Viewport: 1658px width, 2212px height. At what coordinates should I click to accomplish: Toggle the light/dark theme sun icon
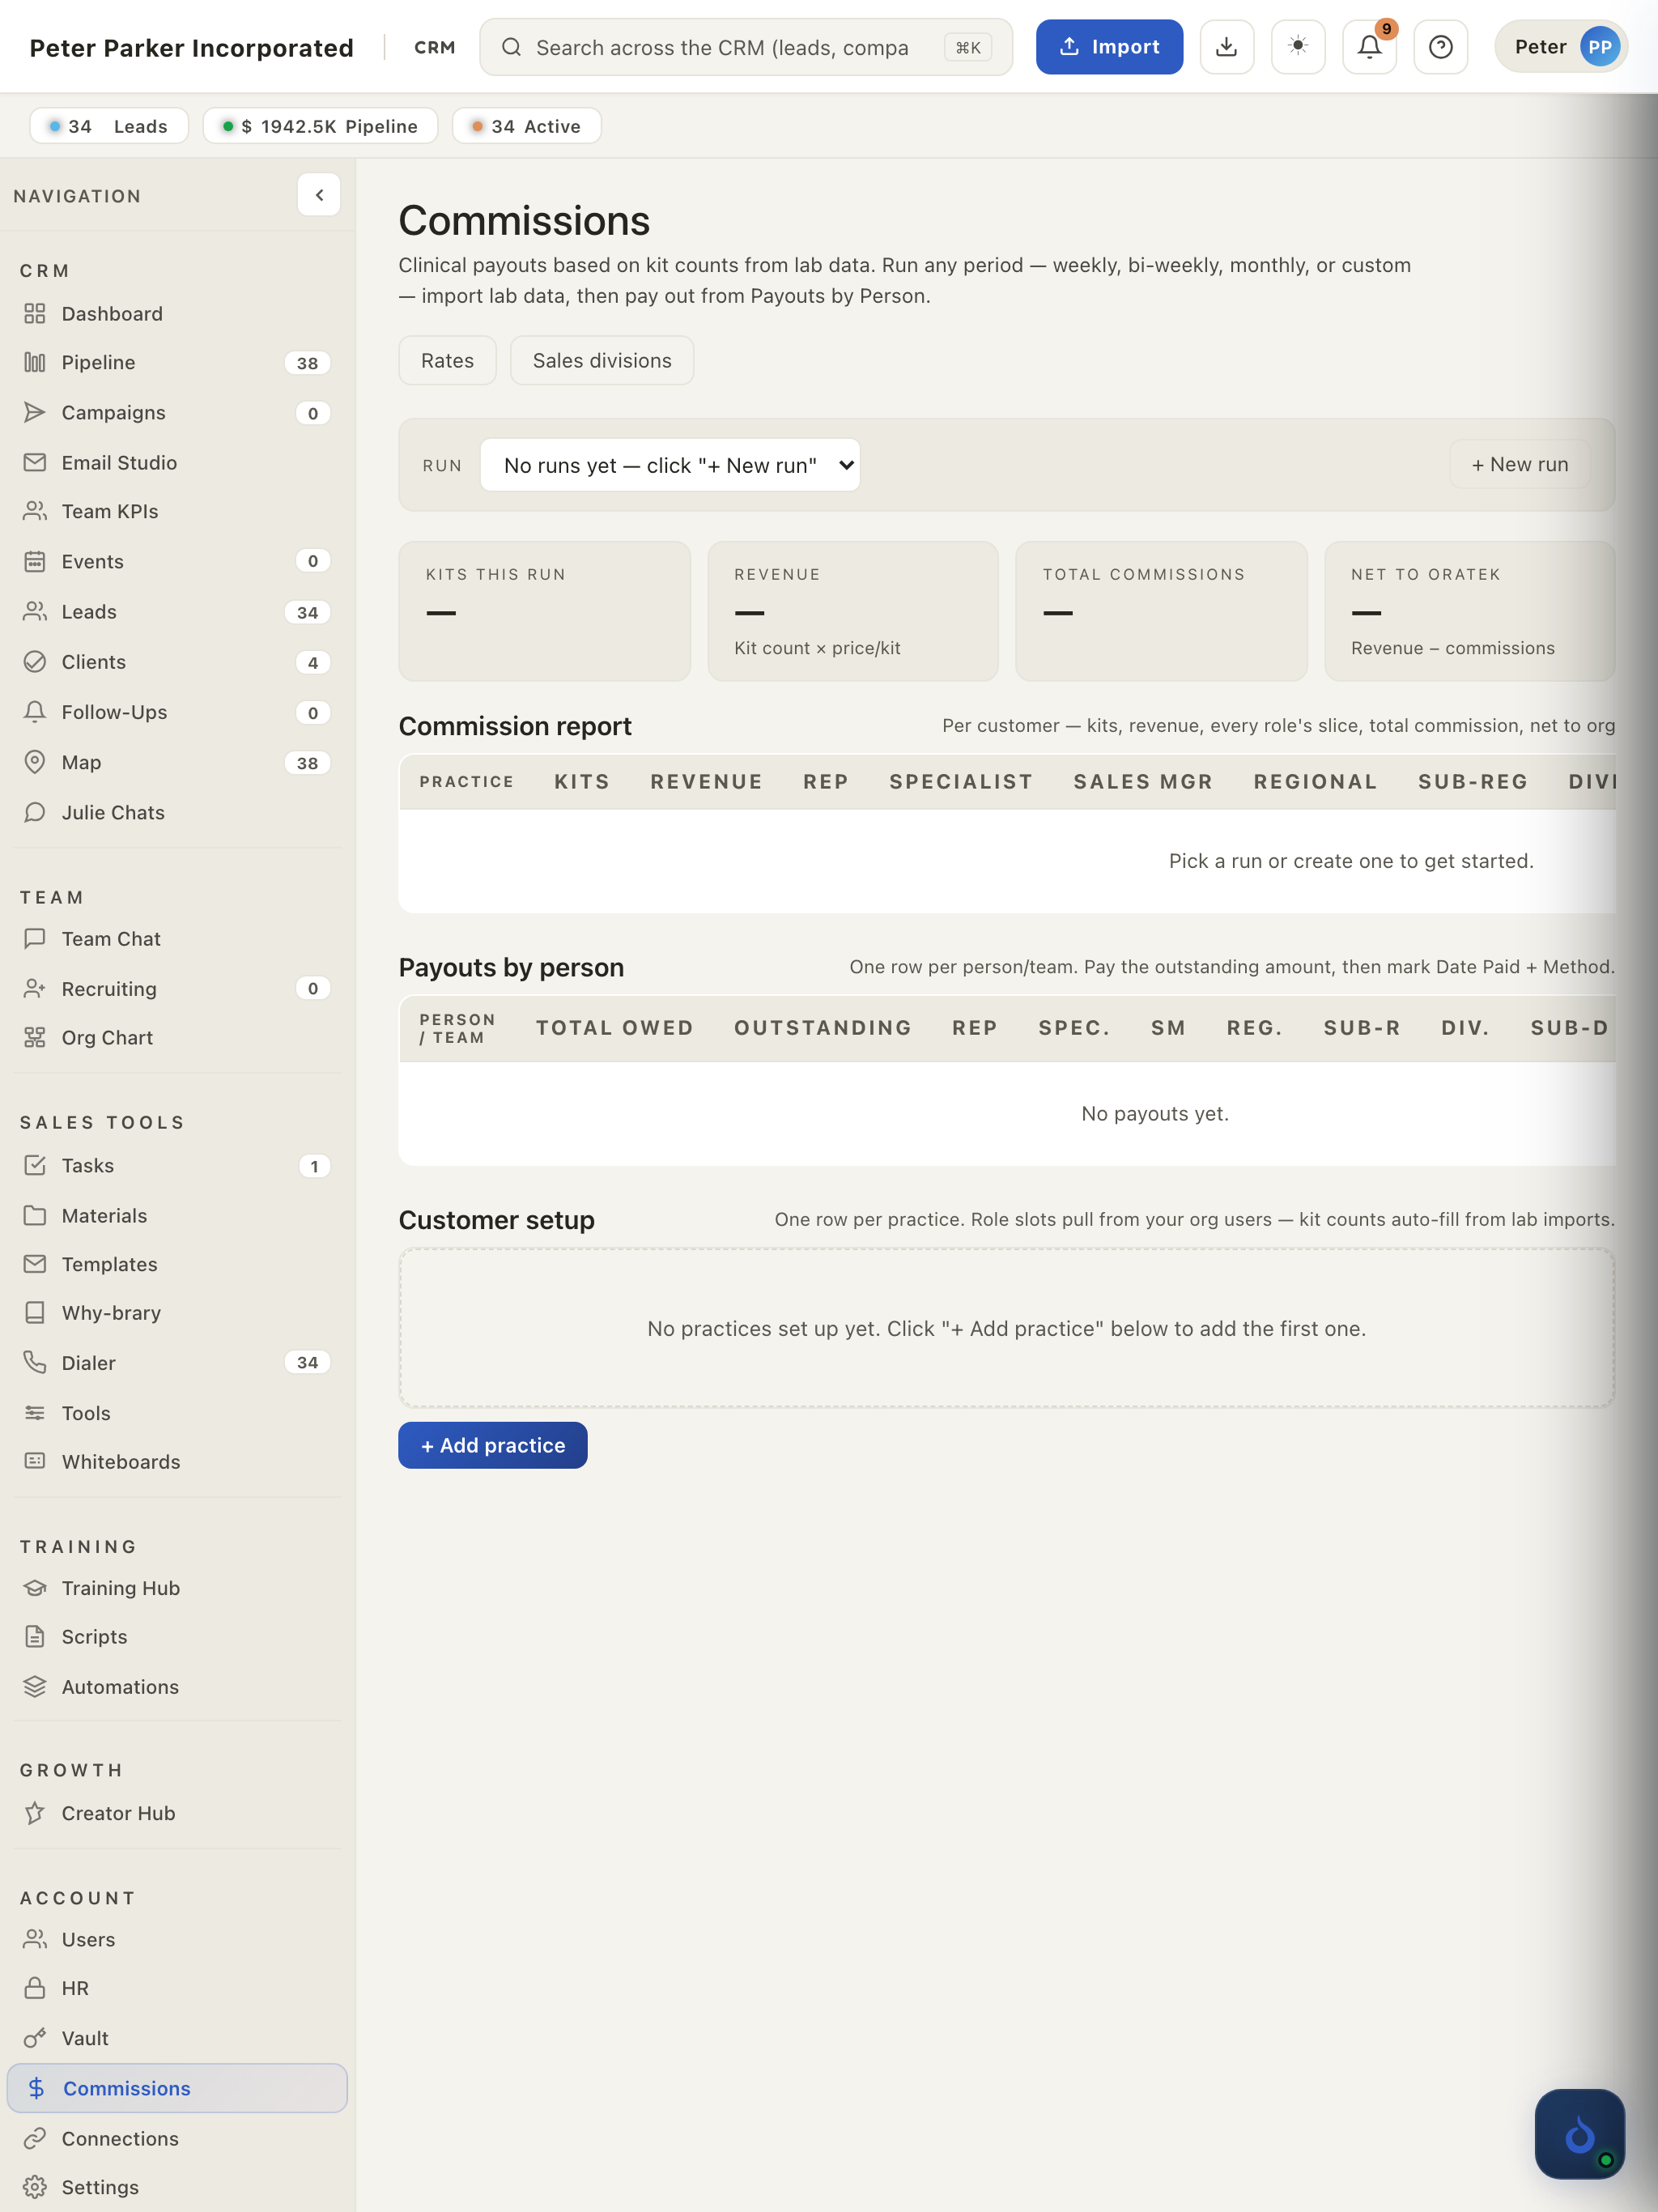1298,47
